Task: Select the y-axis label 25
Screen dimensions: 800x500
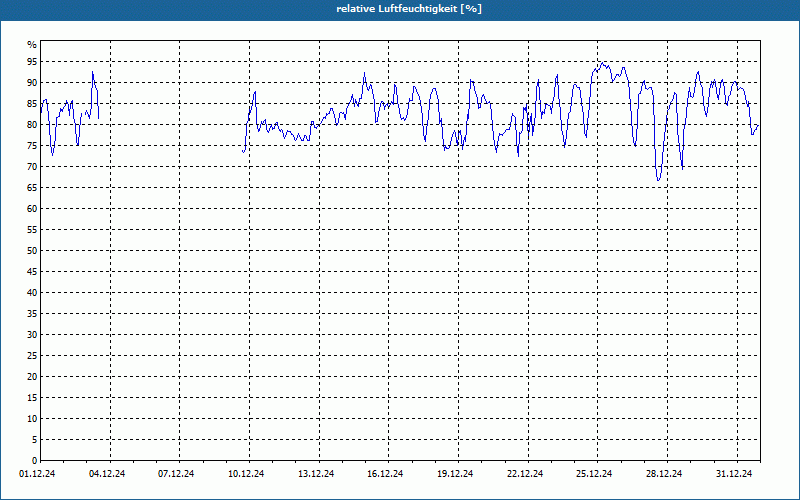Action: [32, 356]
